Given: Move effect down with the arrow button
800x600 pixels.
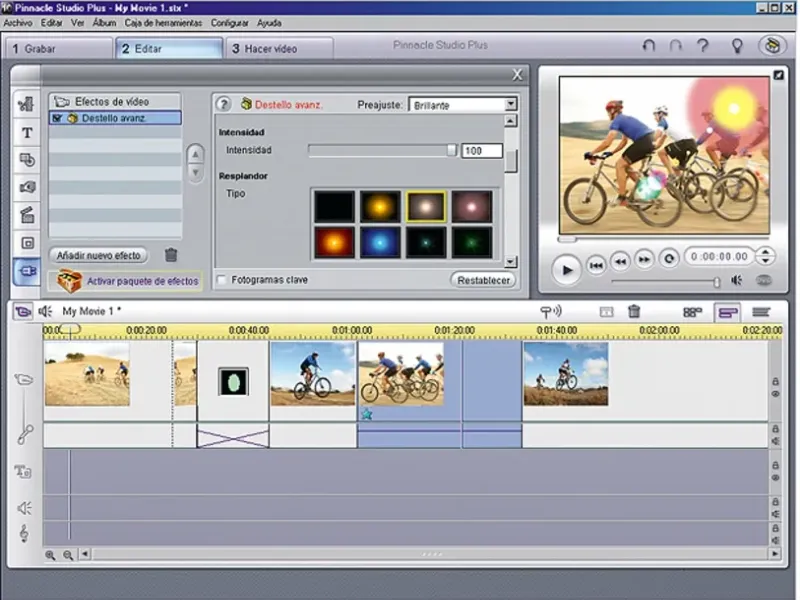Looking at the screenshot, I should 196,172.
